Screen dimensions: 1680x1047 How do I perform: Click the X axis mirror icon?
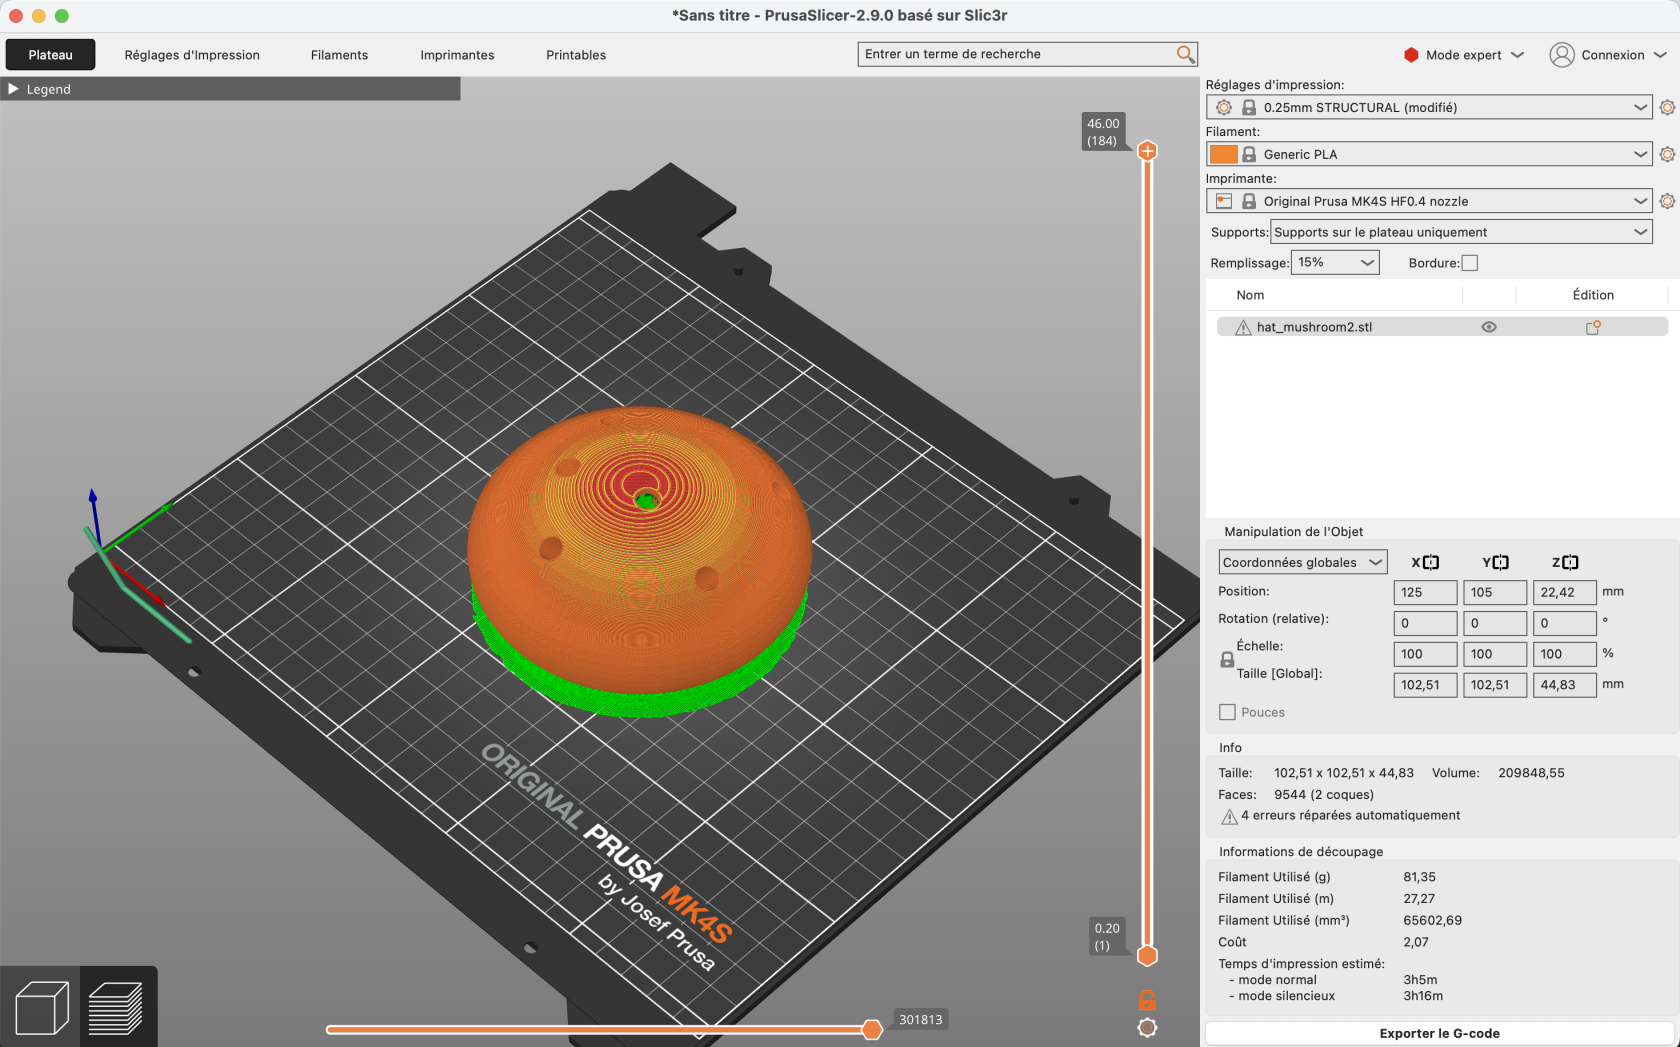[x=1431, y=562]
